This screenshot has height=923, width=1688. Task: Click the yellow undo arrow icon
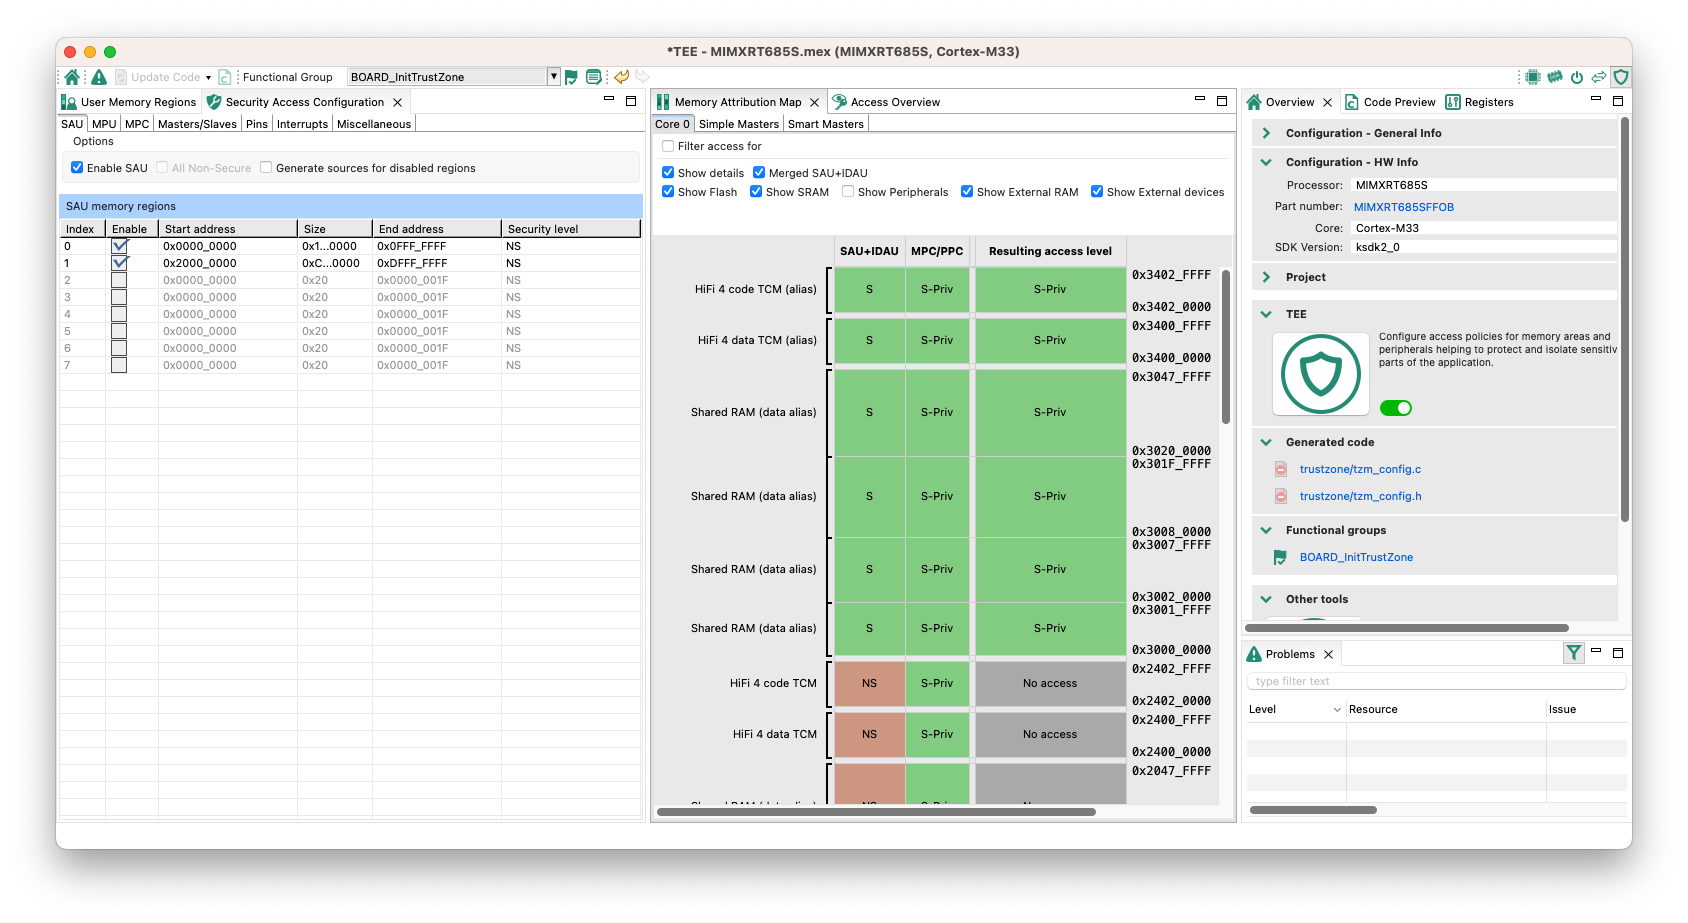click(x=621, y=77)
